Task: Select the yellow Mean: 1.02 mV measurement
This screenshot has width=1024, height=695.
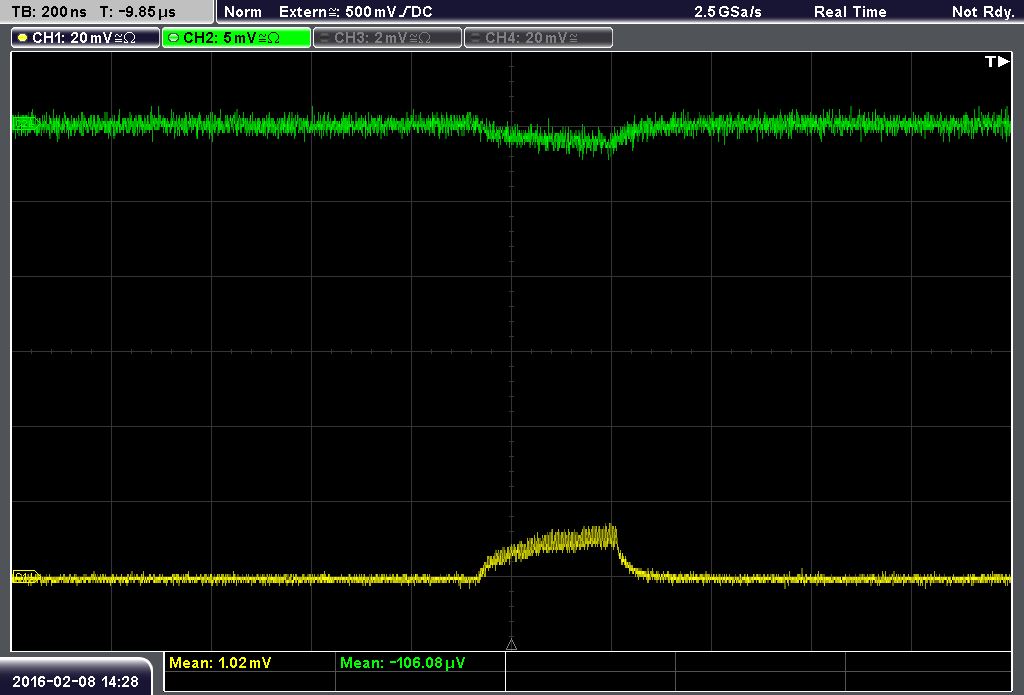Action: 220,663
